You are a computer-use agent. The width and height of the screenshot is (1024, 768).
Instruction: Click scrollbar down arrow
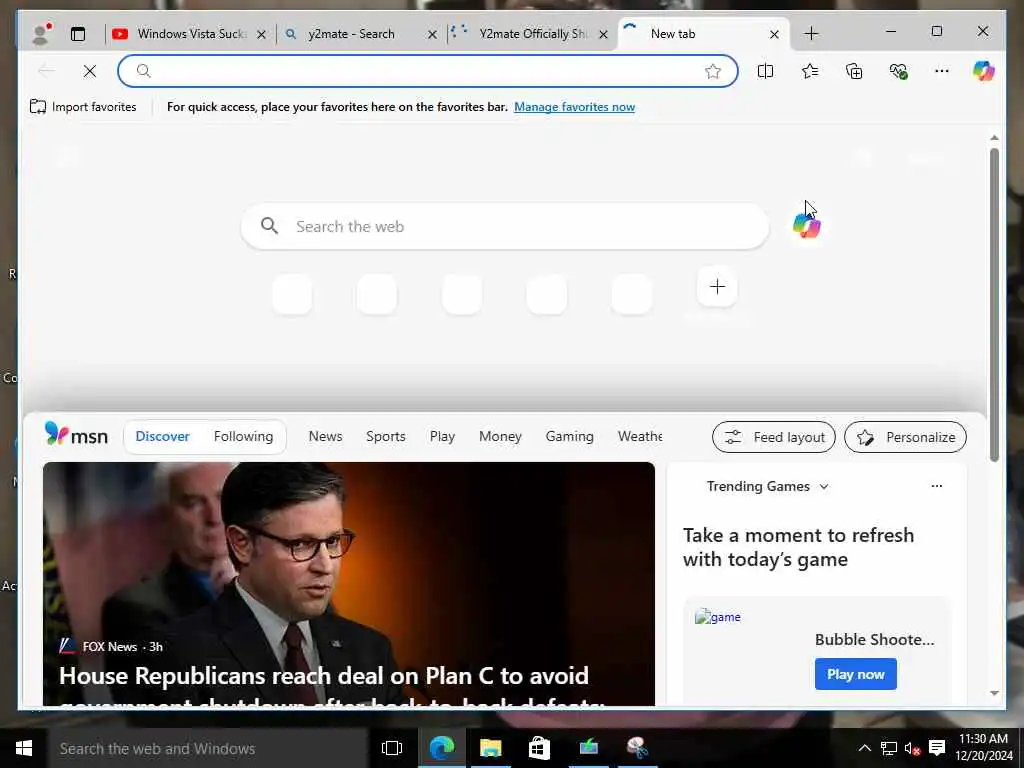click(994, 693)
